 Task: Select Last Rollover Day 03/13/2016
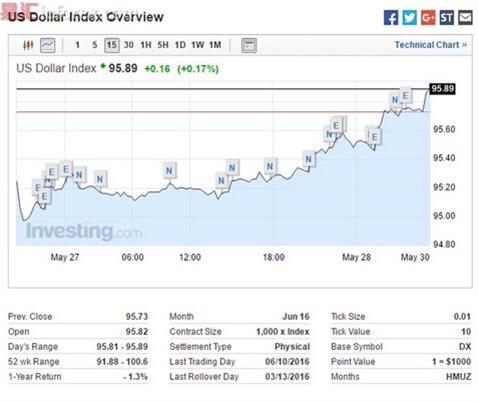pyautogui.click(x=287, y=377)
